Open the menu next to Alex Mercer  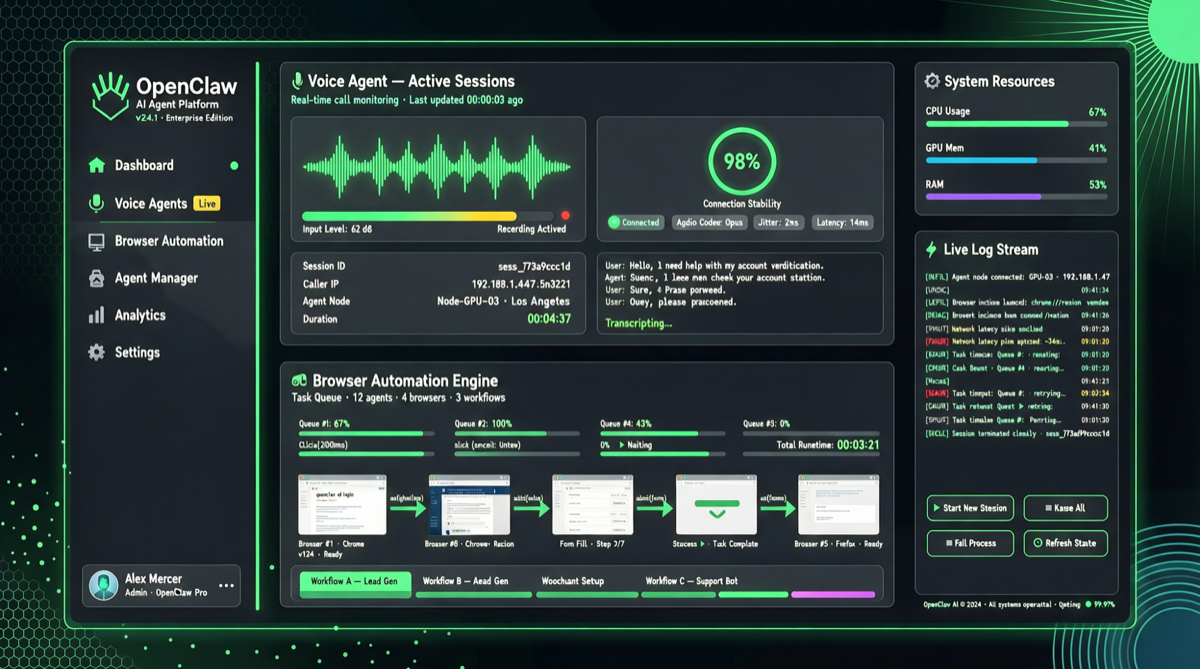tap(225, 585)
